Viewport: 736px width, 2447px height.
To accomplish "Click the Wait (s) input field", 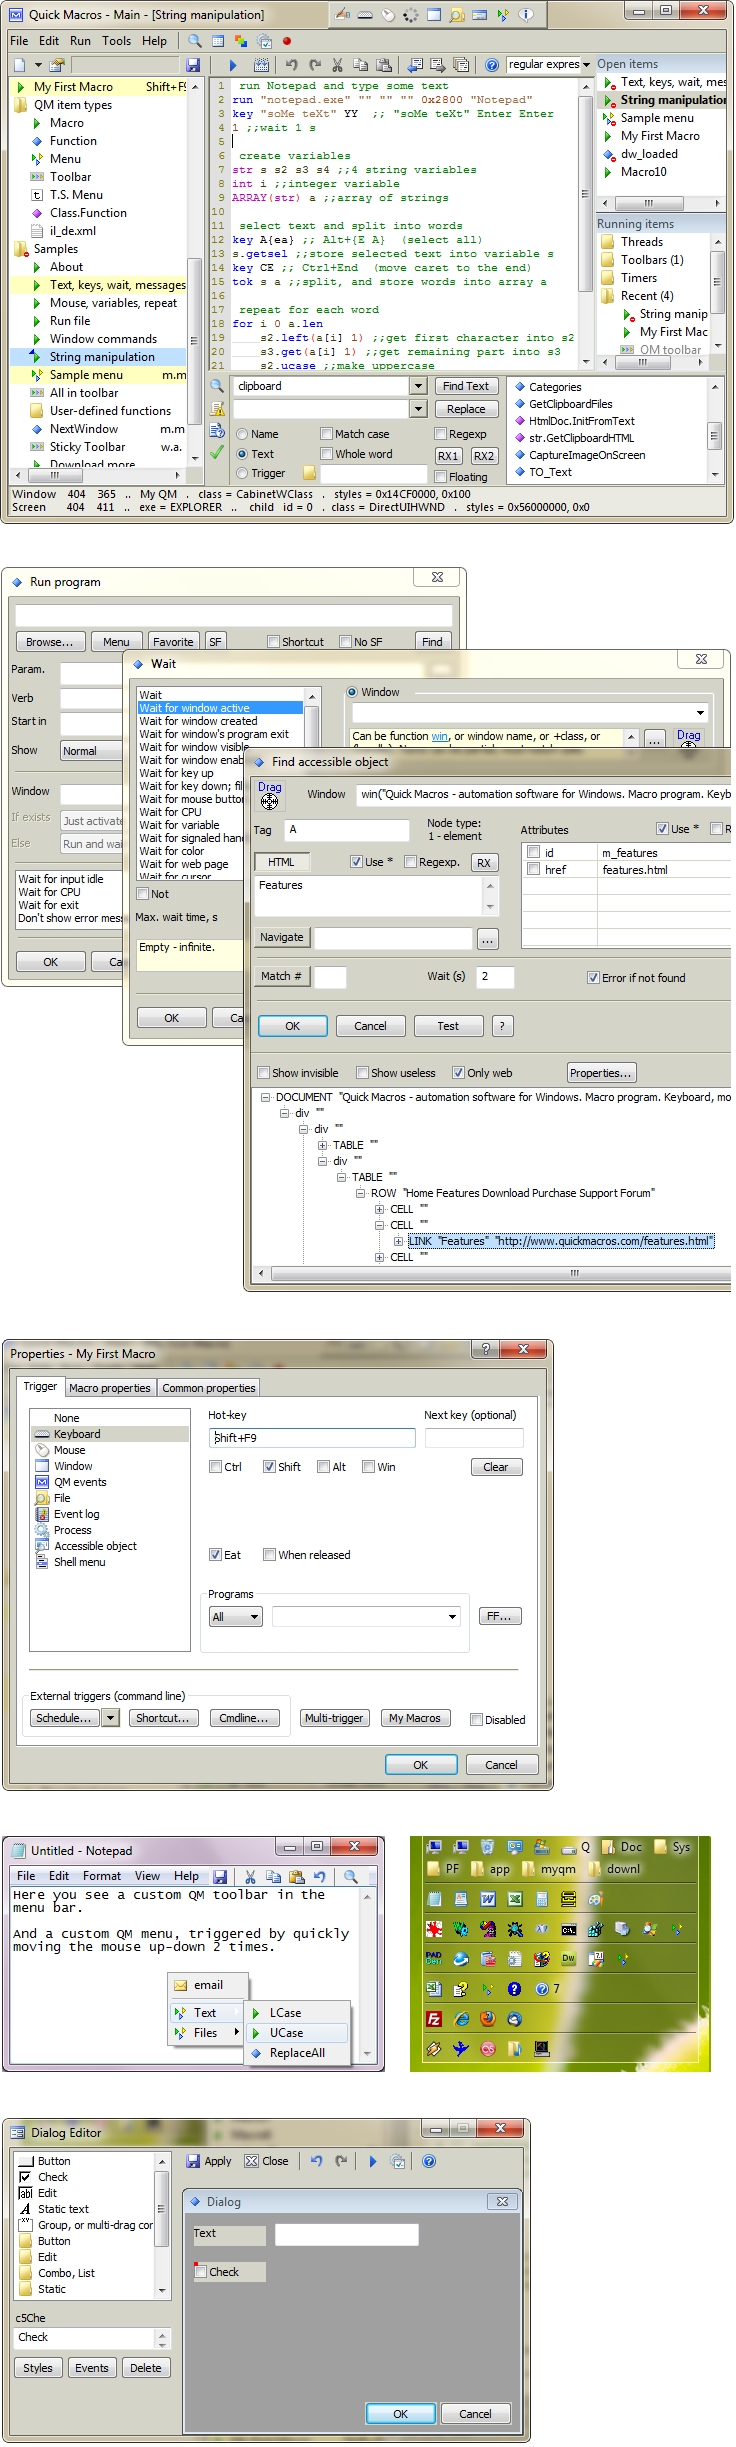I will pyautogui.click(x=495, y=976).
